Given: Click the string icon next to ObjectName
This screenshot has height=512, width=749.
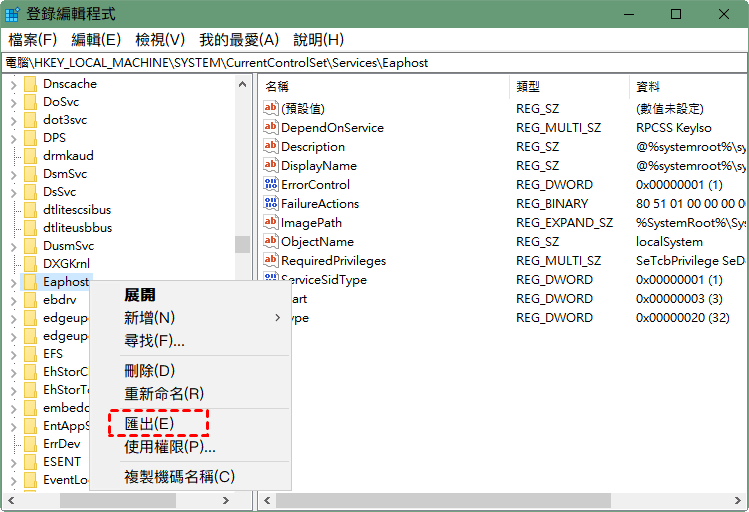Looking at the screenshot, I should coord(271,241).
